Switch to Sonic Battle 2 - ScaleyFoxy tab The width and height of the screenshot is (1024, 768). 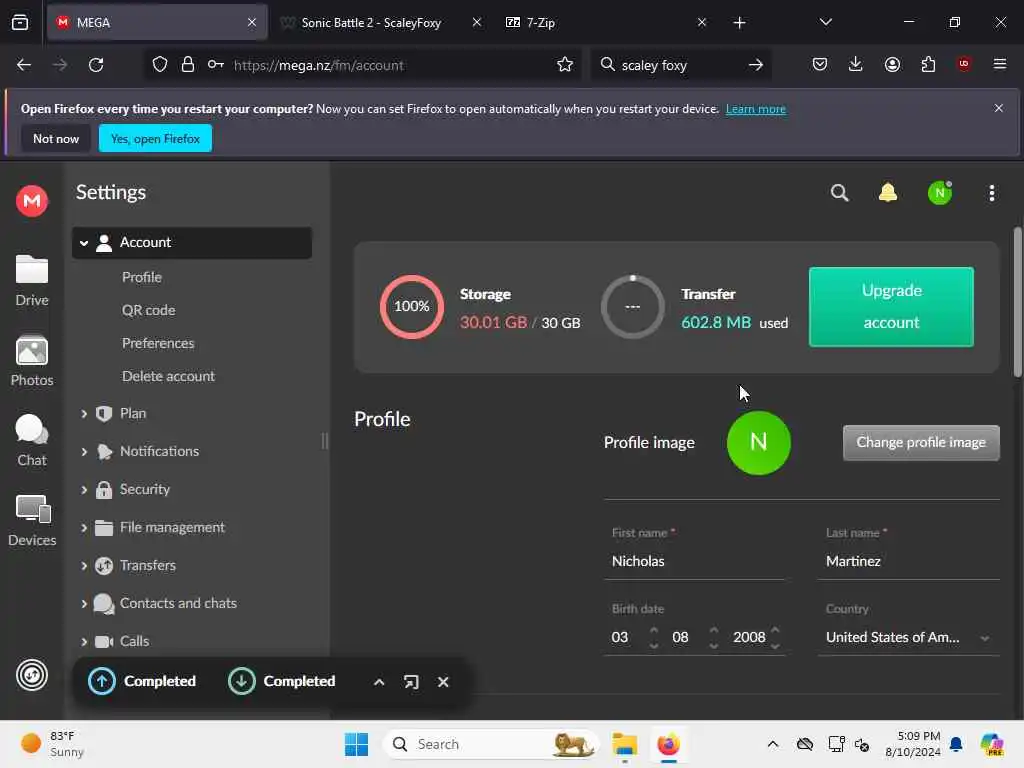click(372, 22)
